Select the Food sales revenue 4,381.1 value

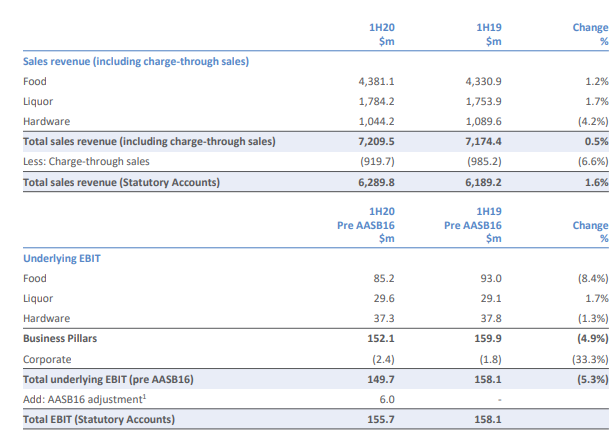click(x=377, y=82)
